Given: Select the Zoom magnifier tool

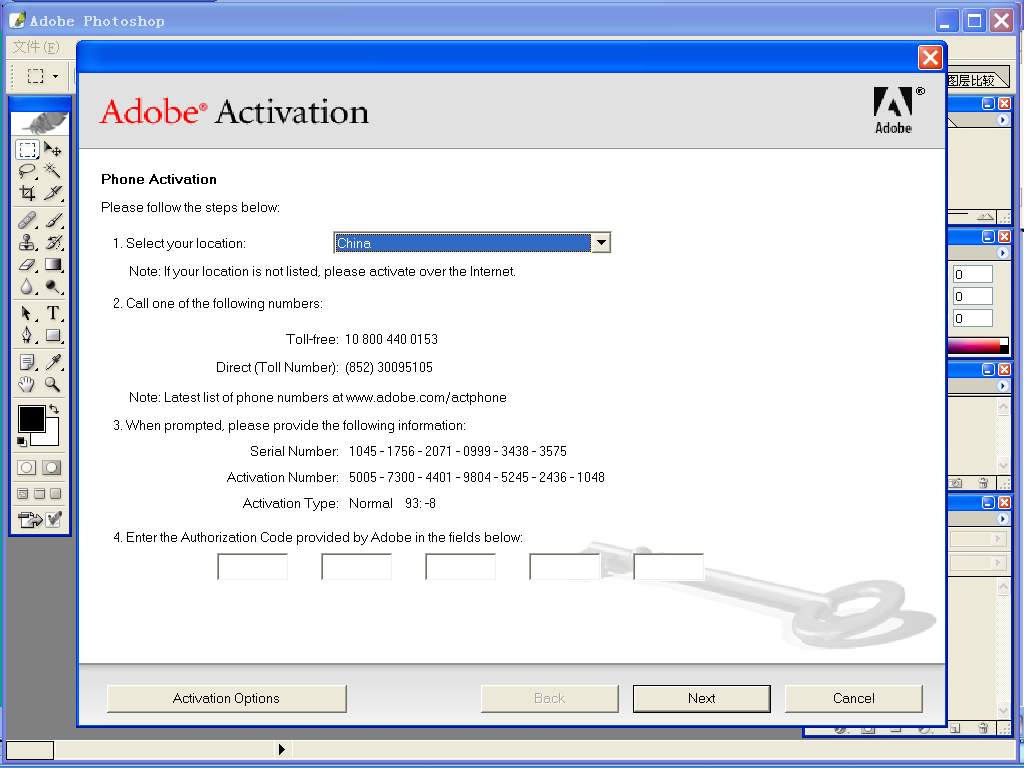Looking at the screenshot, I should 53,384.
